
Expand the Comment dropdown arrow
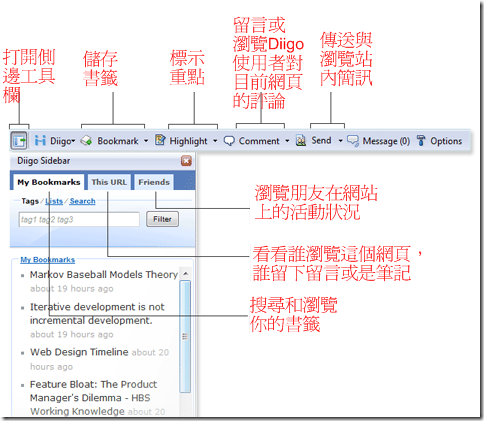[287, 141]
